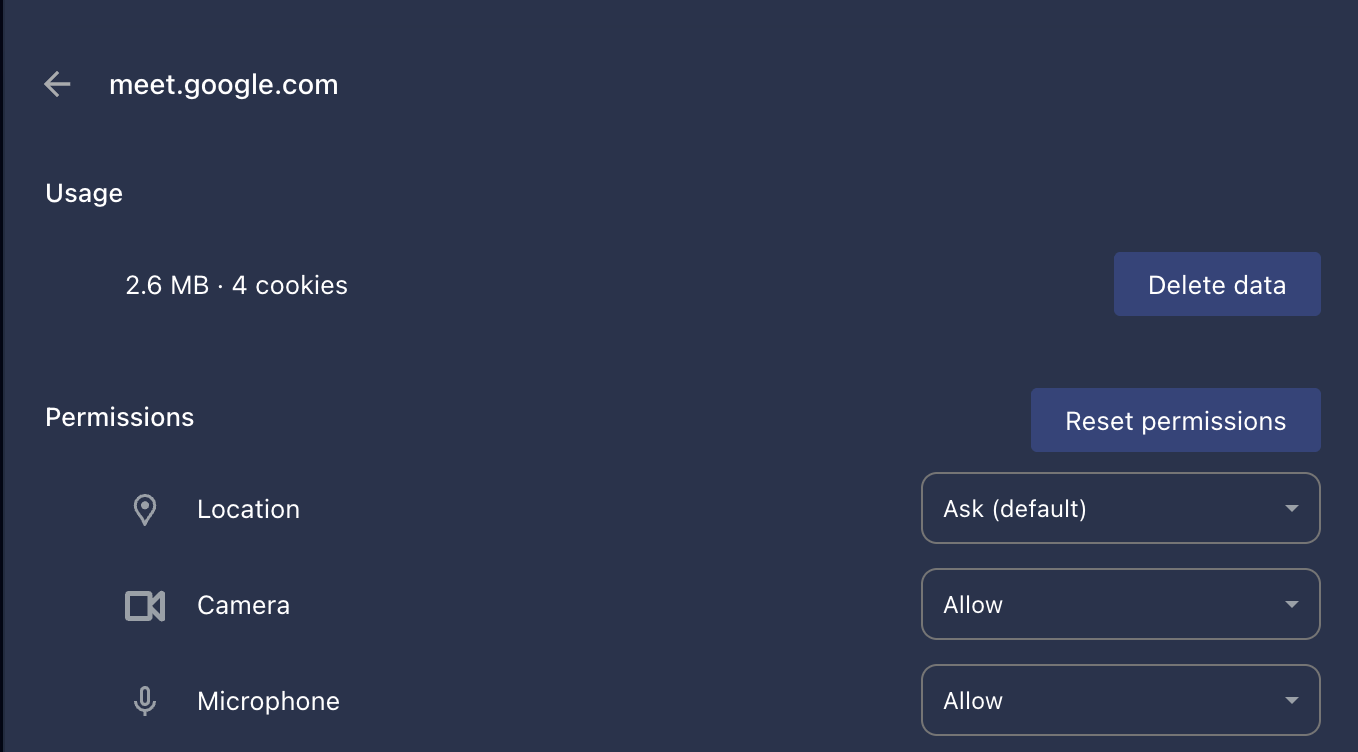Click the Reset permissions button
This screenshot has width=1358, height=752.
tap(1175, 420)
